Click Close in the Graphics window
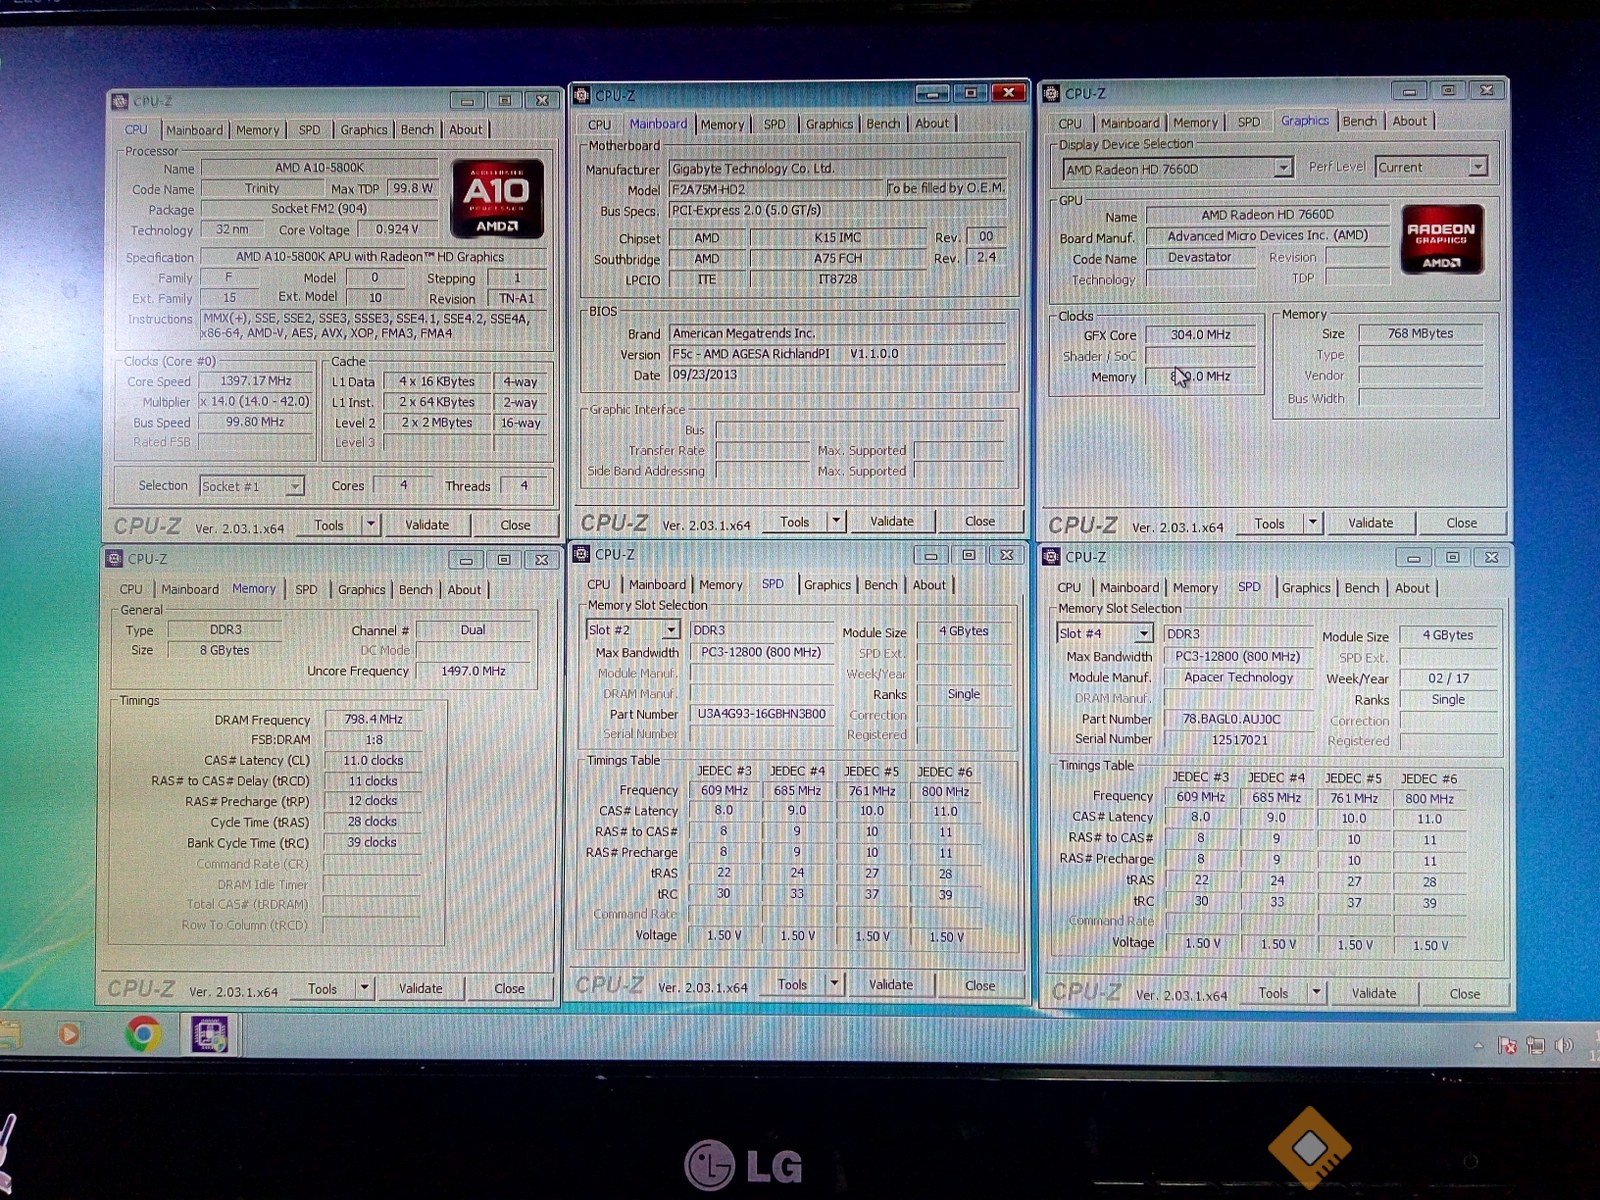 [x=1461, y=523]
